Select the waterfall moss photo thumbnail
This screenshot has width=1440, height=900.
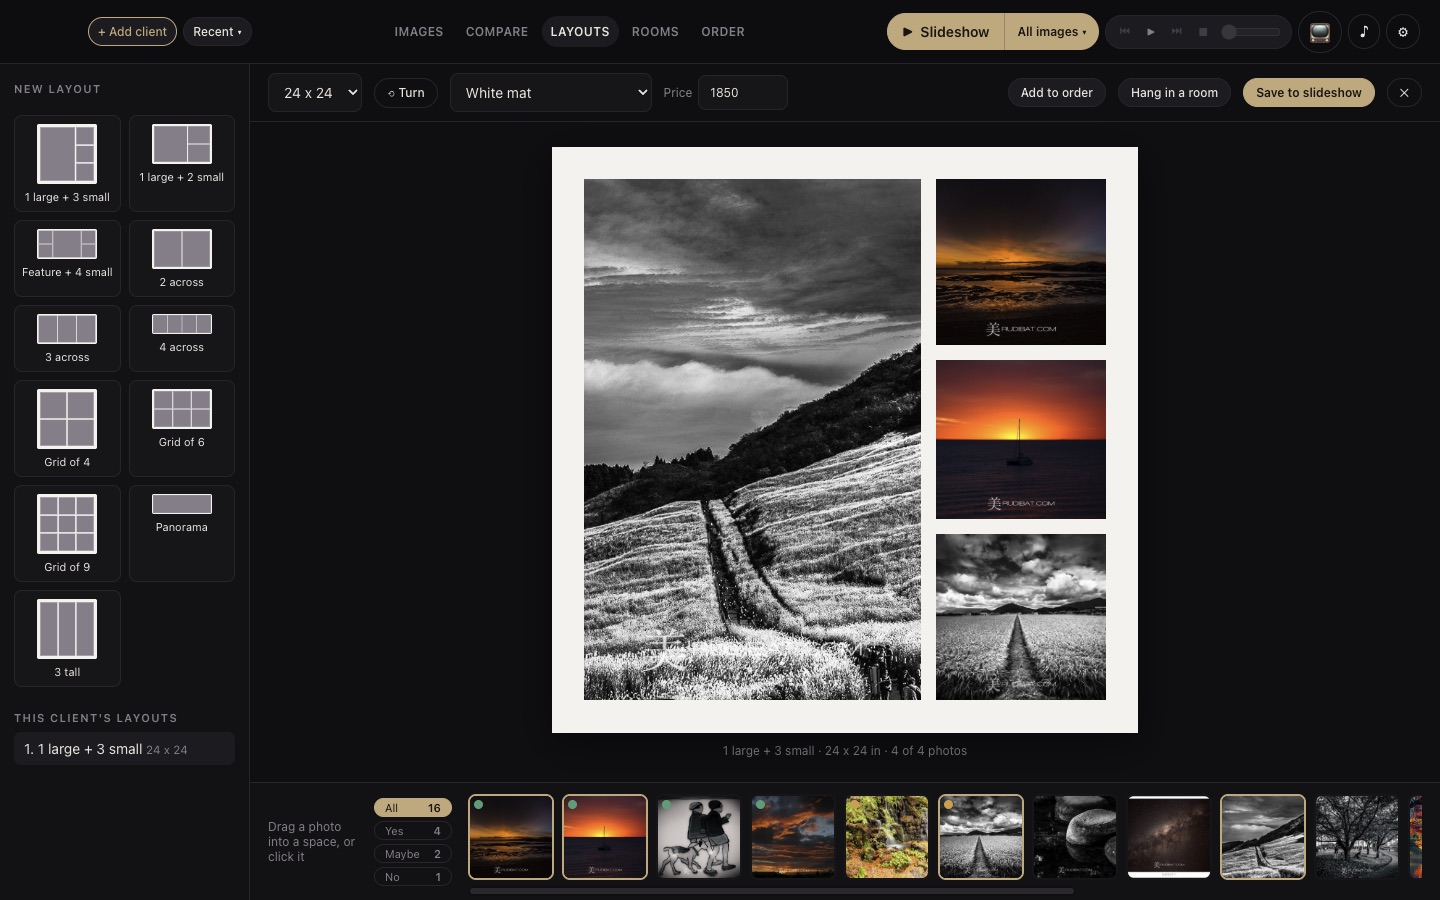tap(887, 837)
